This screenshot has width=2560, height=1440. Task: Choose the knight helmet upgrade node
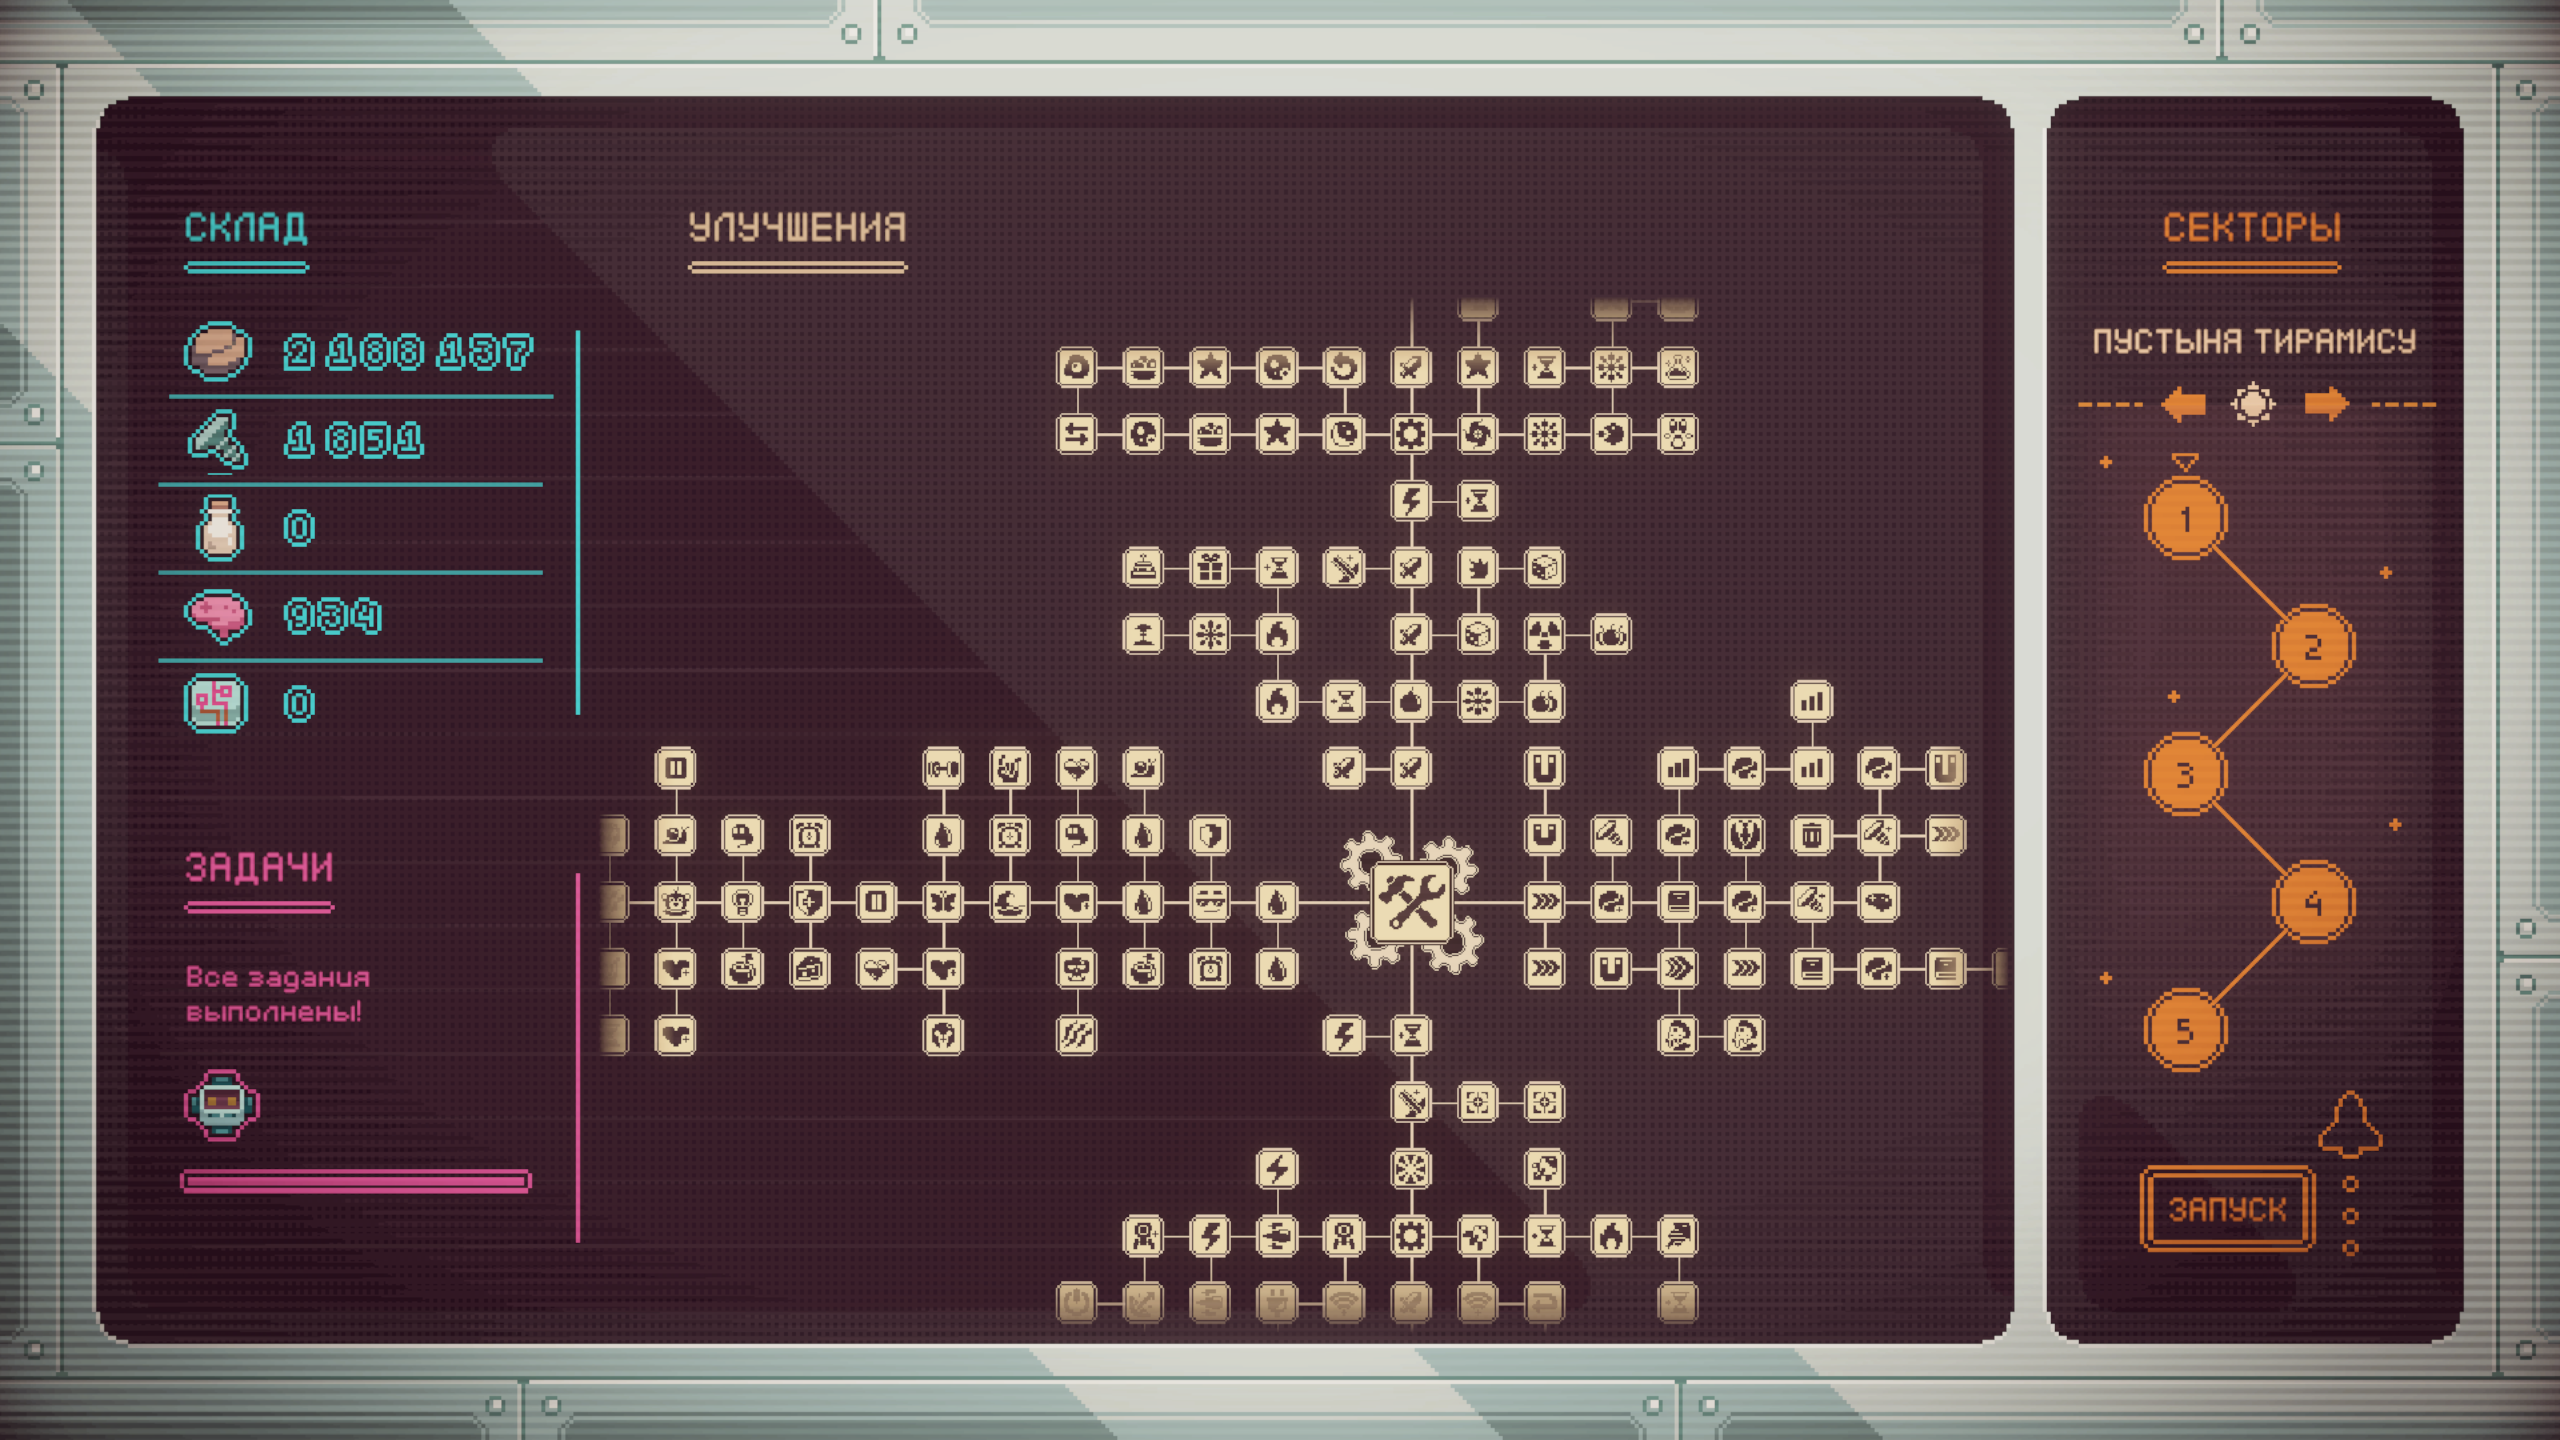click(x=942, y=1035)
